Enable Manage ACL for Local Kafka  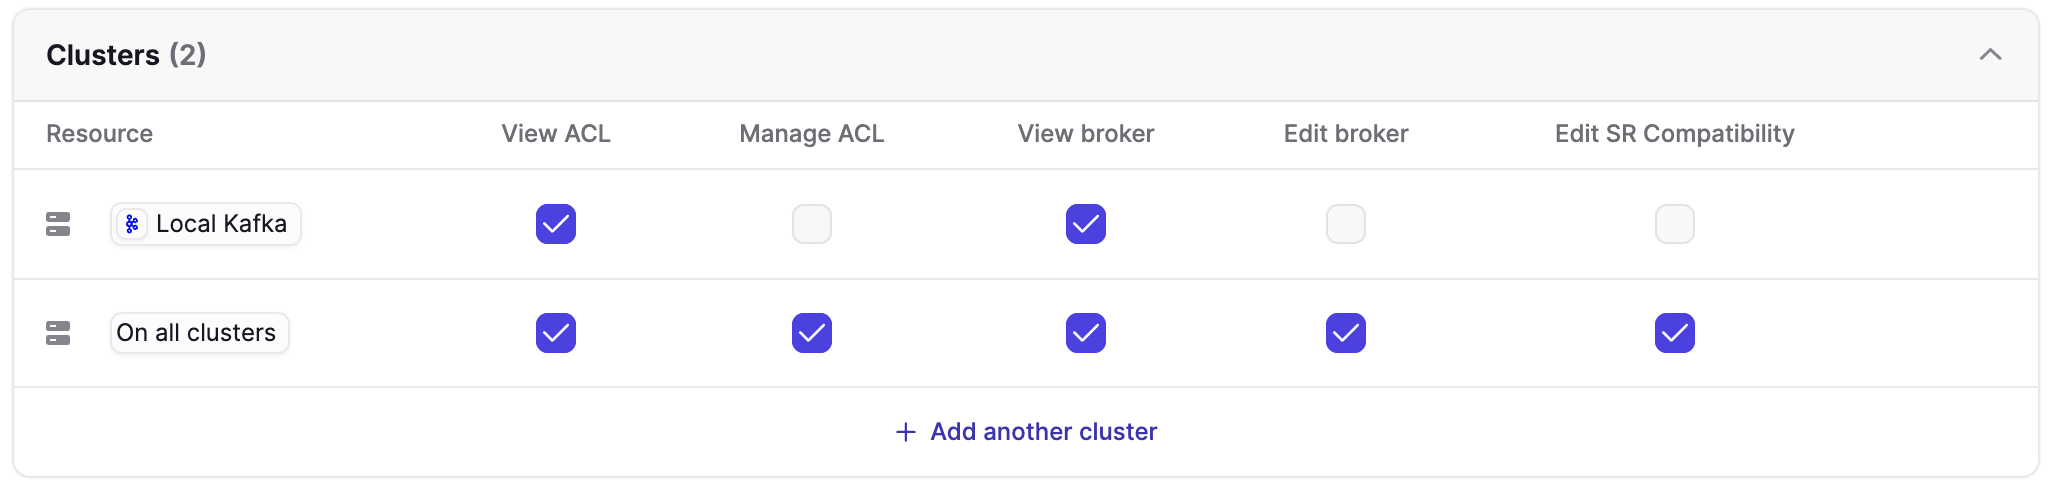[812, 224]
